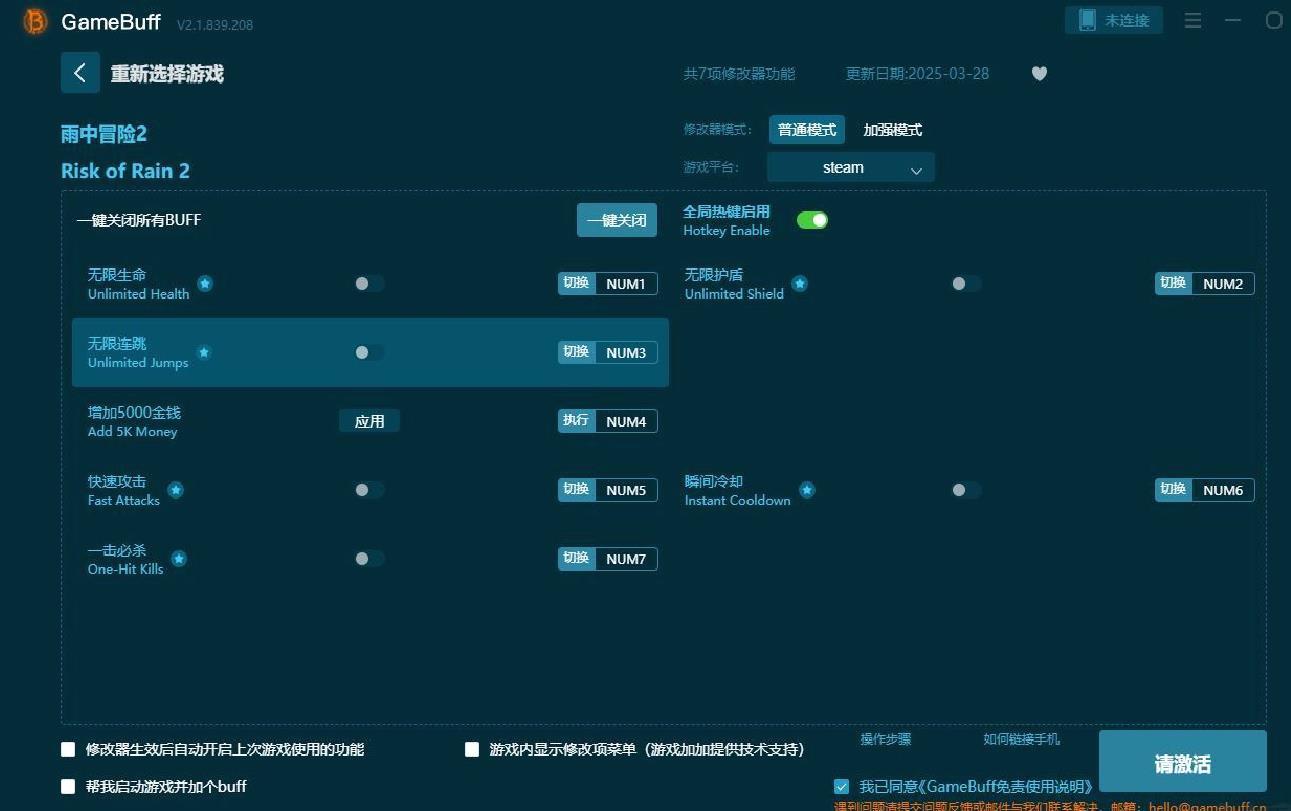Click the GameBuff logo icon
The width and height of the screenshot is (1291, 811).
click(x=35, y=21)
